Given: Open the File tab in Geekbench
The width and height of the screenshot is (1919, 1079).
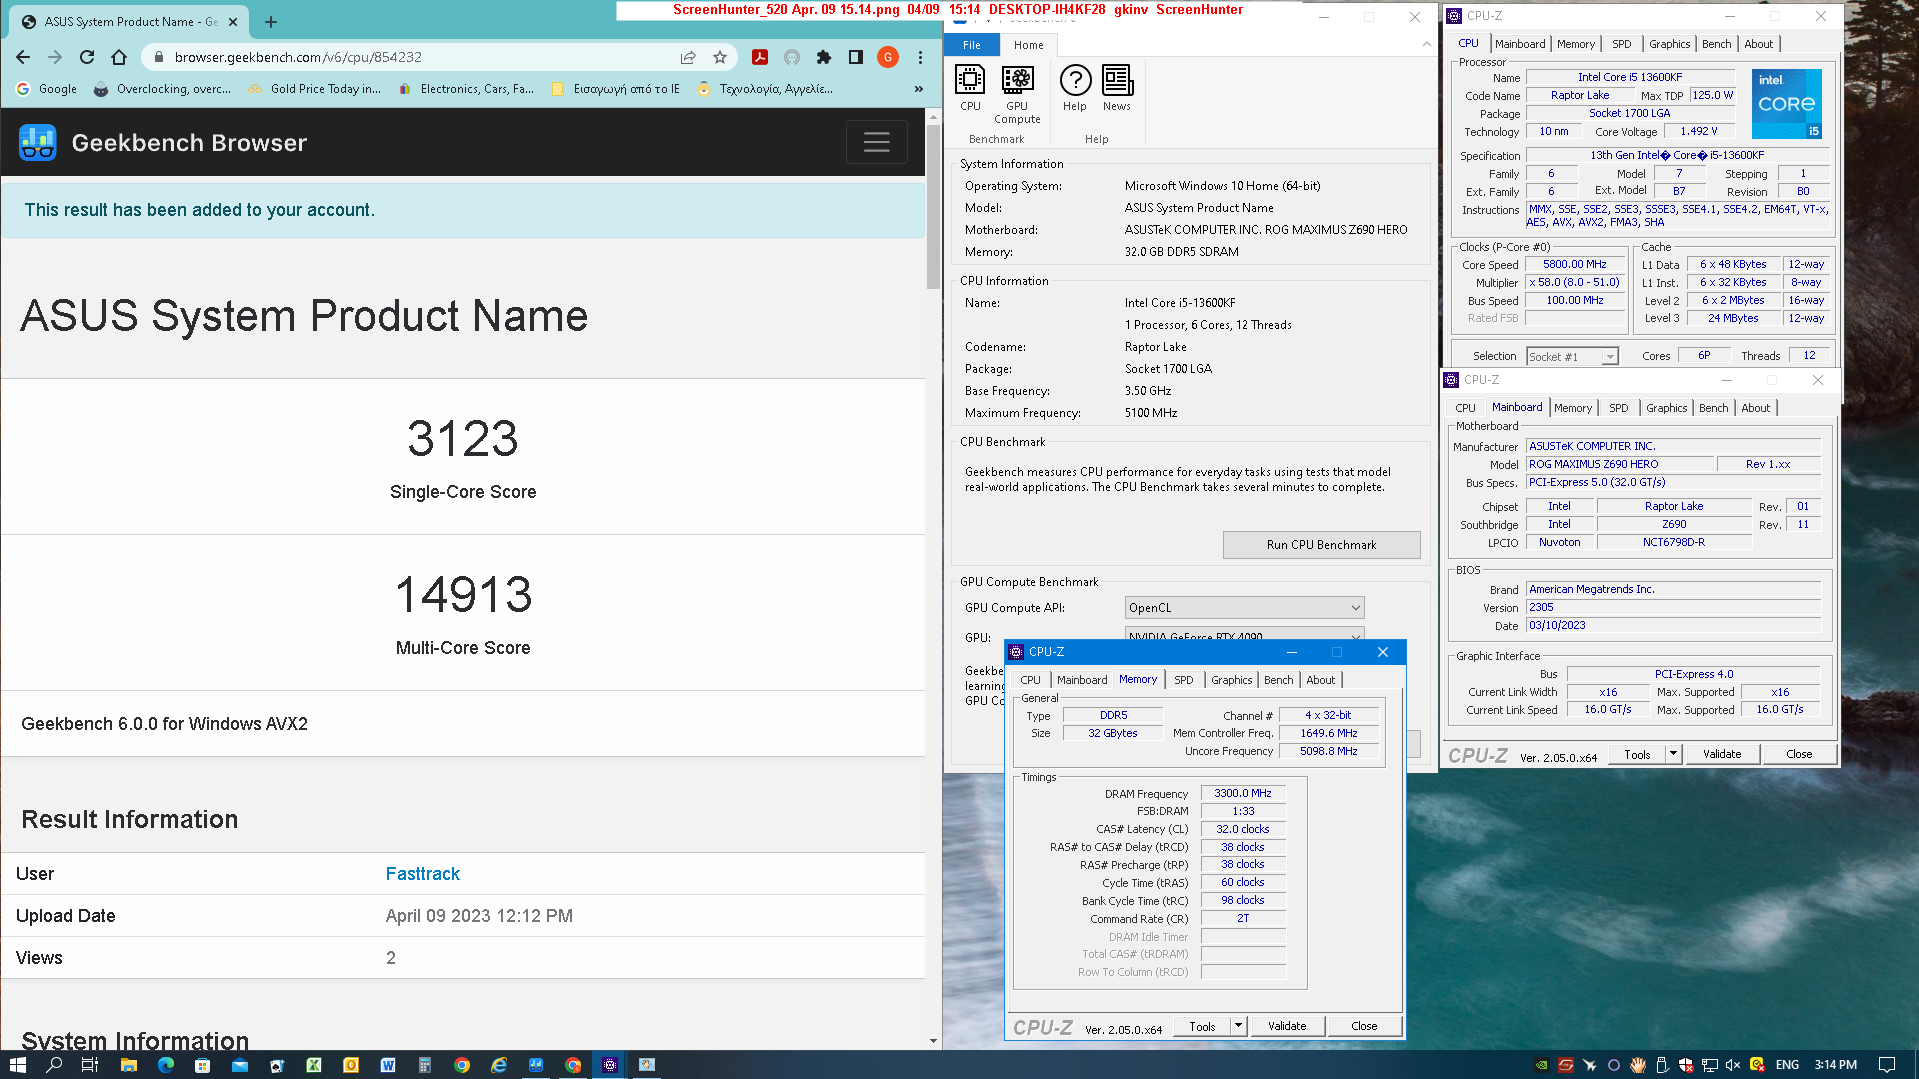Looking at the screenshot, I should tap(972, 45).
